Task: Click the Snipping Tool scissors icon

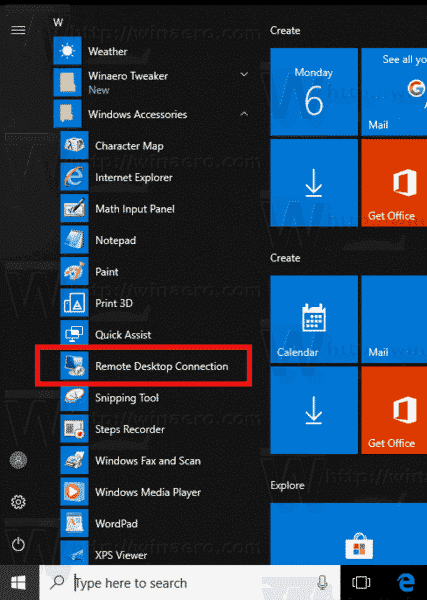Action: [x=74, y=397]
